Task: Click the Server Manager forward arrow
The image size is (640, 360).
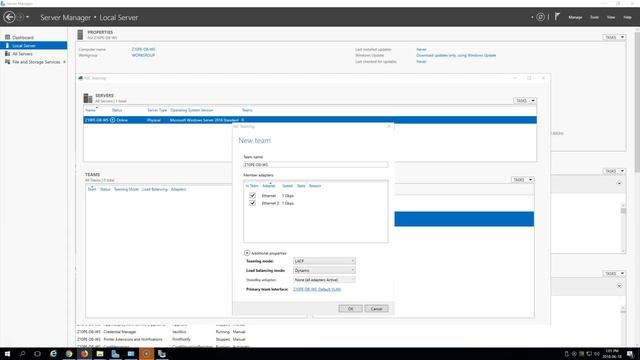Action: (20, 17)
